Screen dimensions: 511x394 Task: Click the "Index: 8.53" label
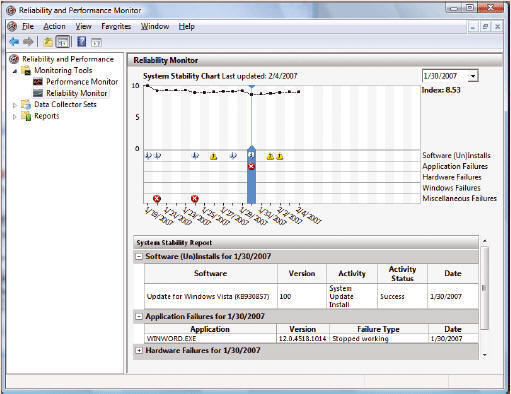coord(441,90)
